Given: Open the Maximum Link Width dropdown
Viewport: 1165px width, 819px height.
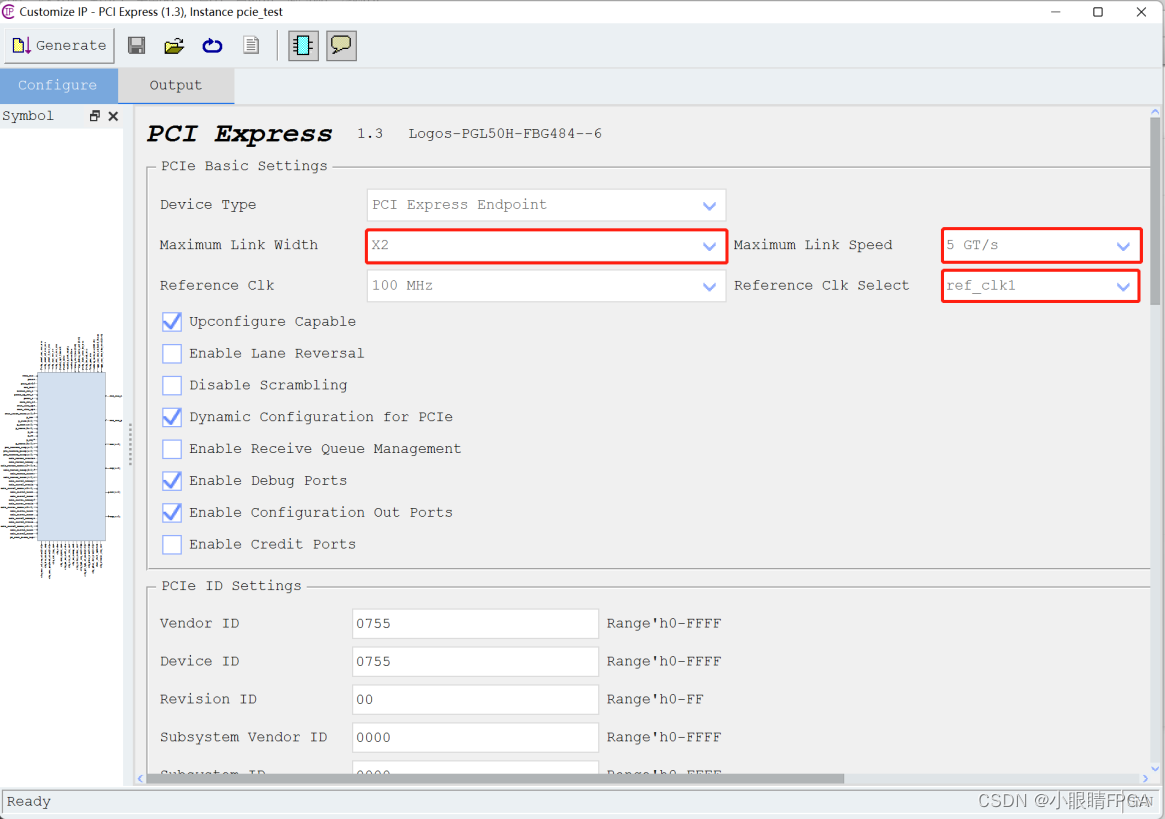Looking at the screenshot, I should [546, 245].
